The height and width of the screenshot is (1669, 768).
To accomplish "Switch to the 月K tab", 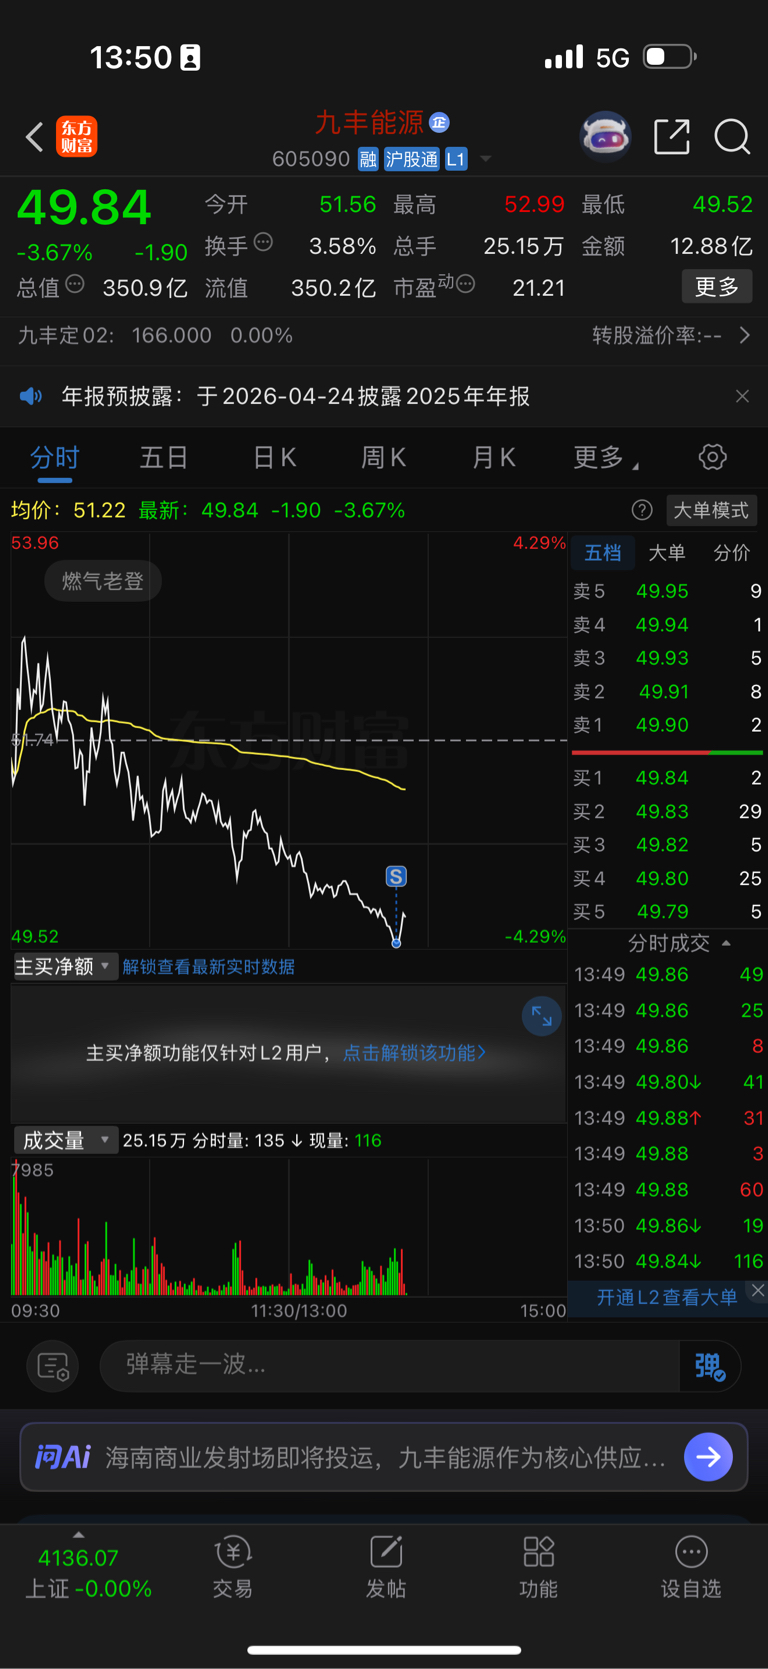I will click(x=493, y=458).
